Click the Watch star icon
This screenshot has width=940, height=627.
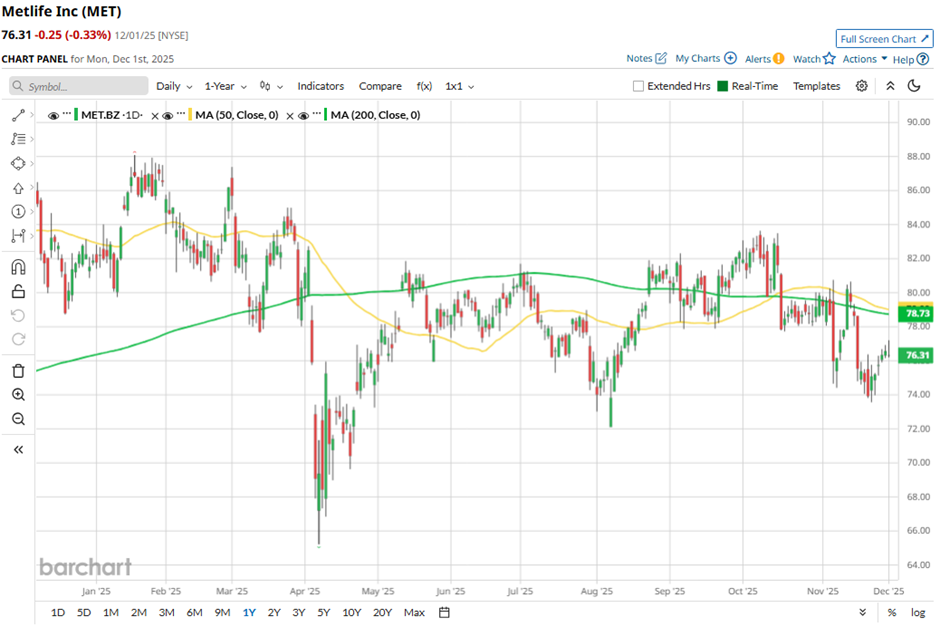point(829,59)
